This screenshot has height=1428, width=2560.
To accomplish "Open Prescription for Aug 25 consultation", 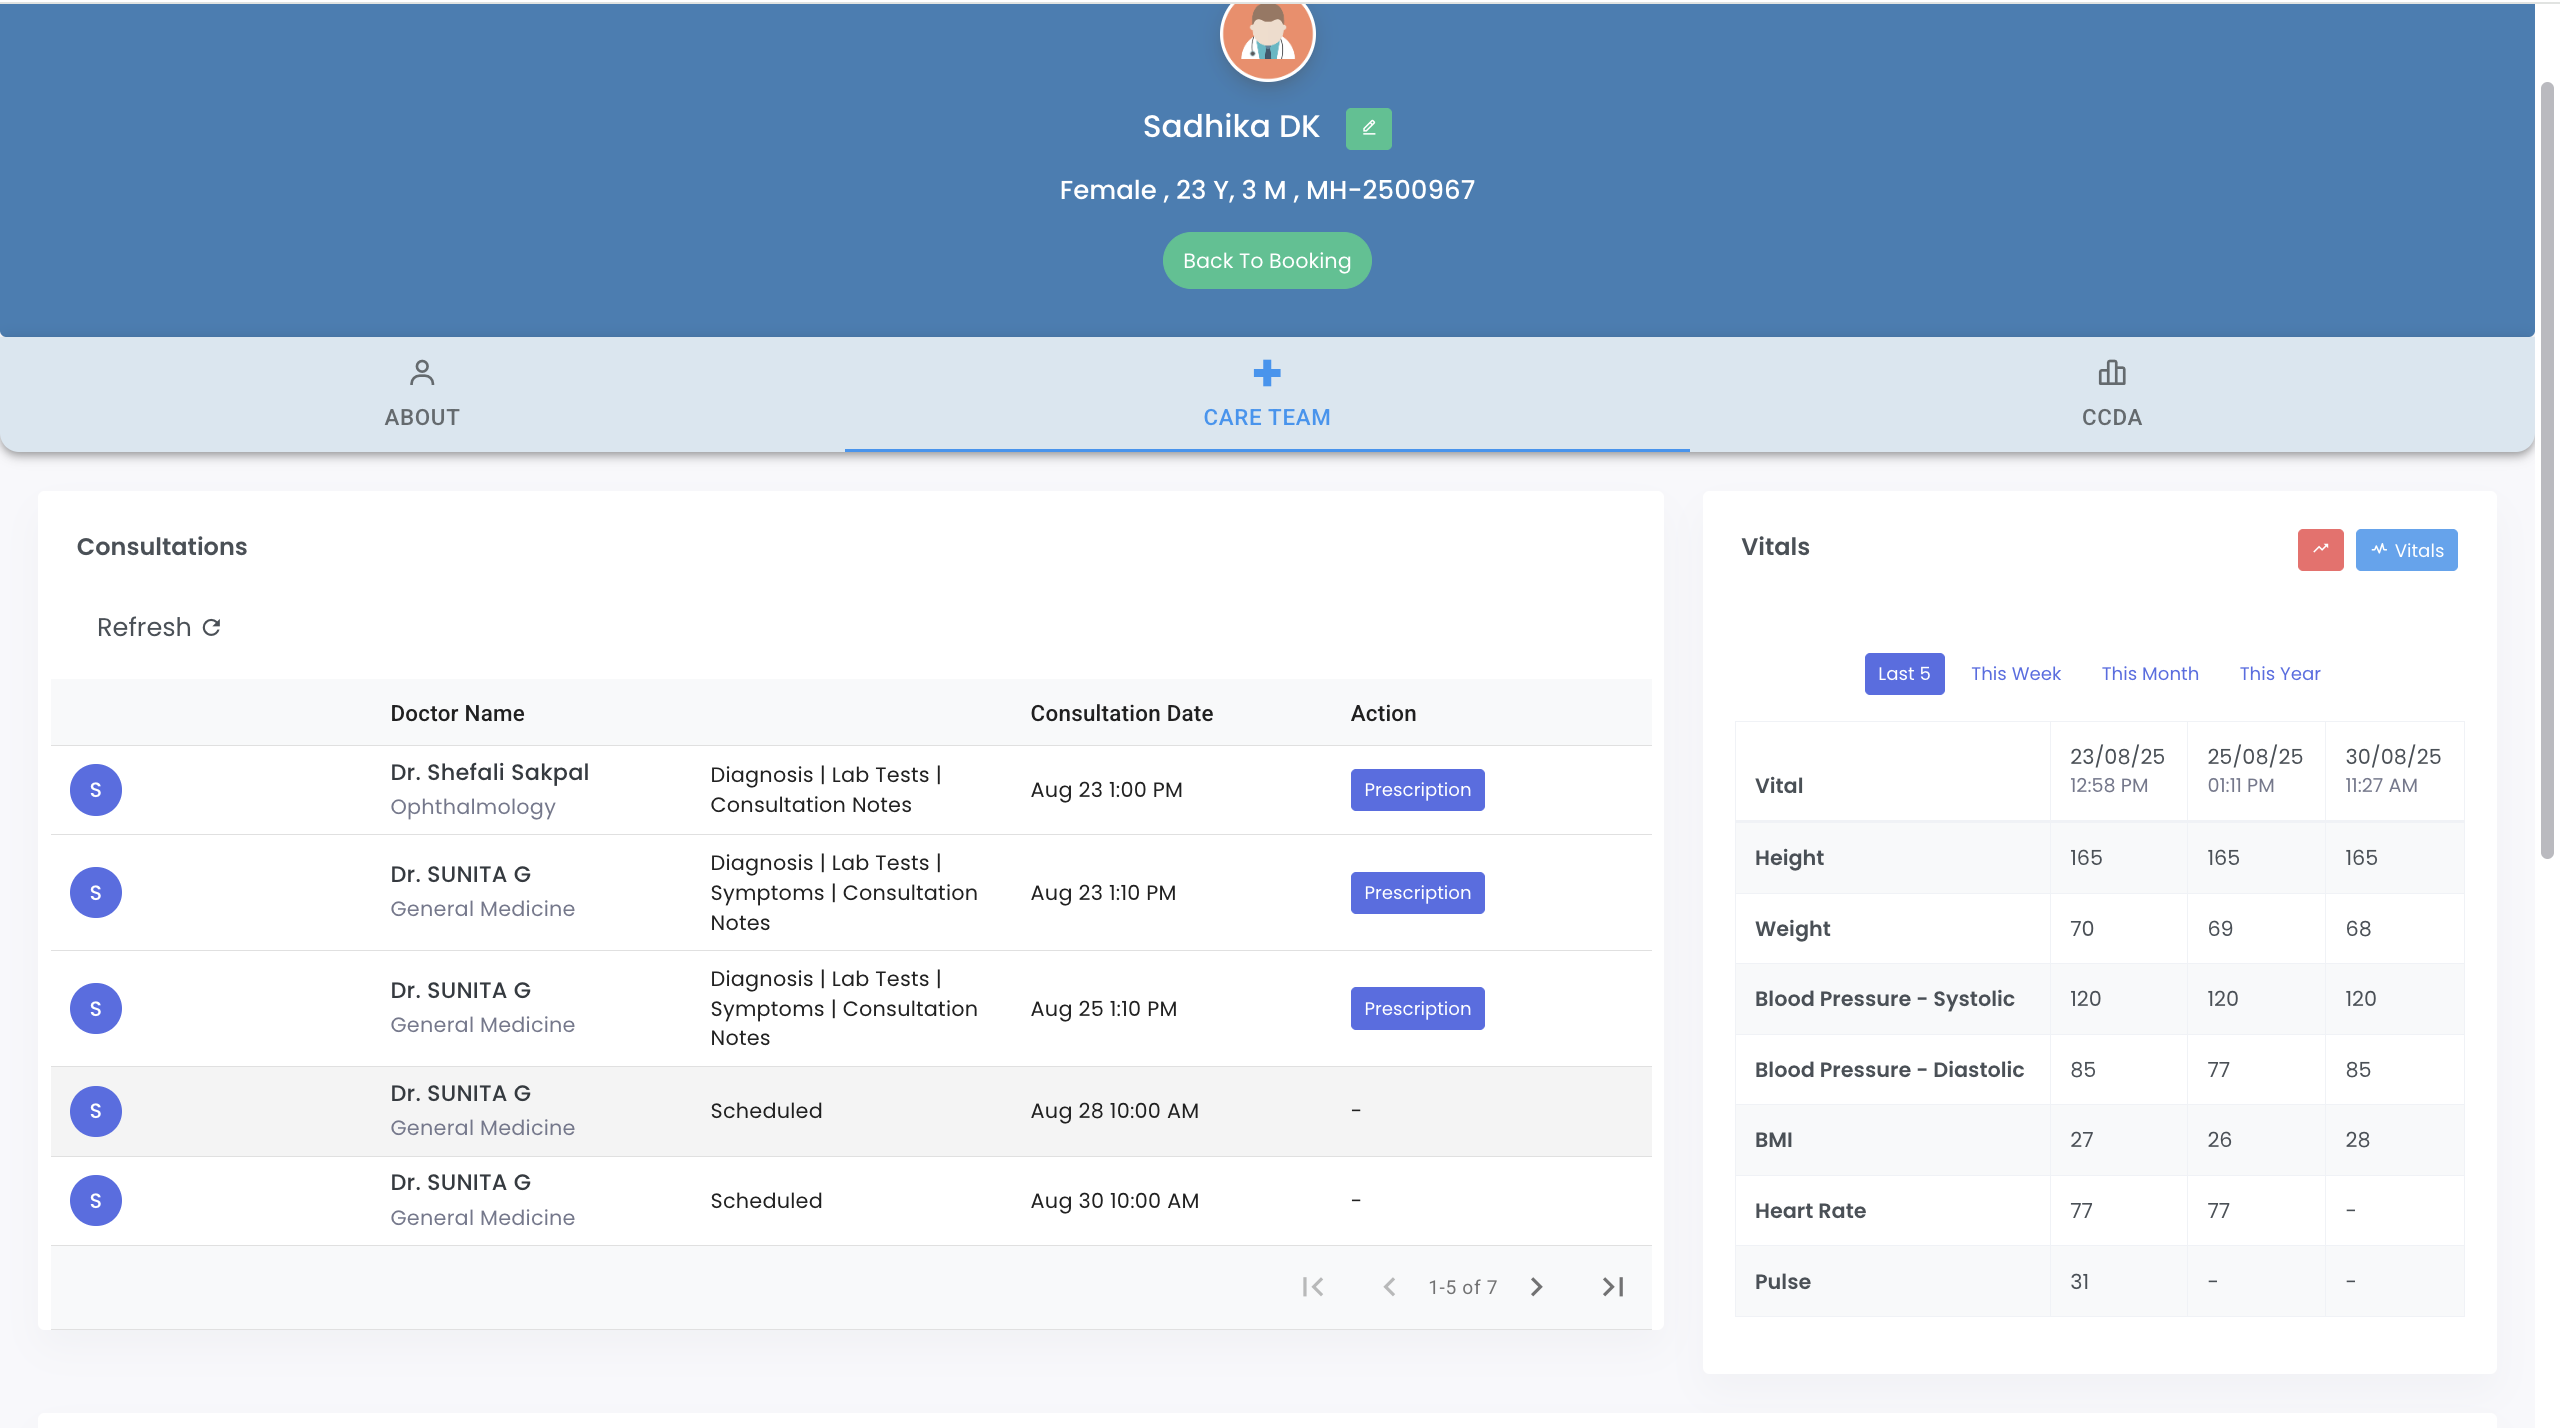I will 1416,1008.
